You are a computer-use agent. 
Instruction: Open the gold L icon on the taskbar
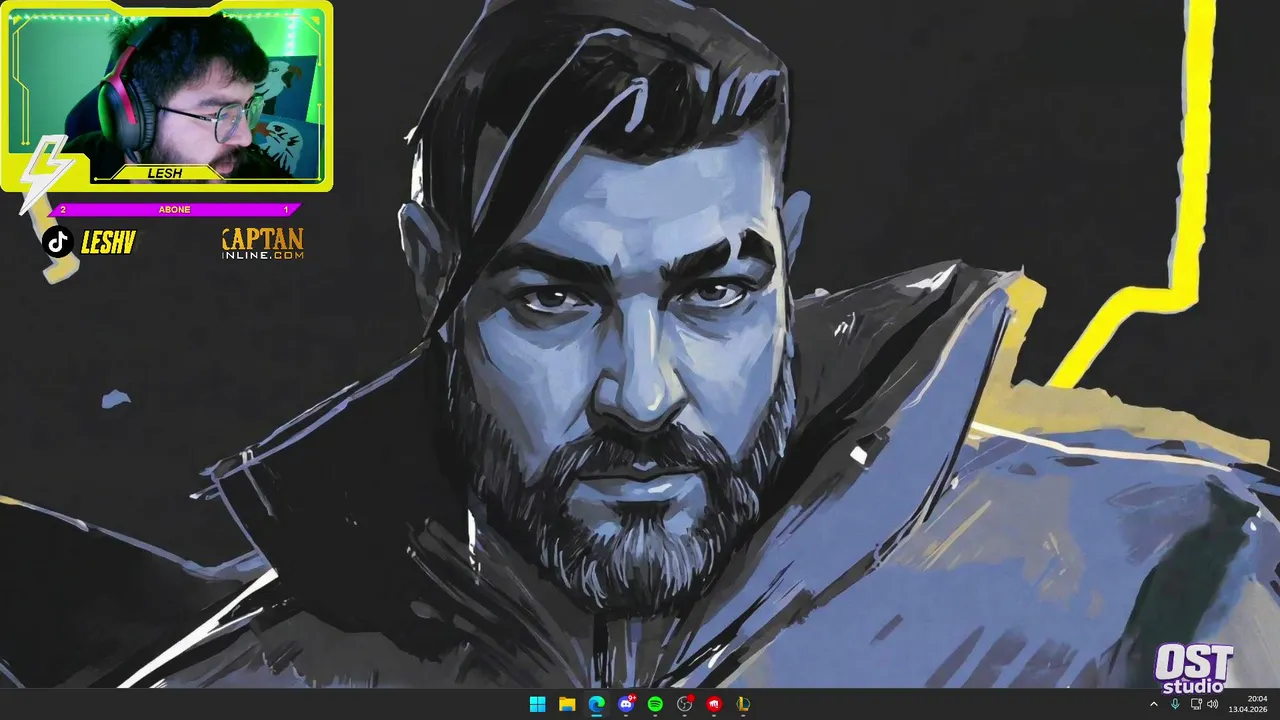(x=743, y=704)
